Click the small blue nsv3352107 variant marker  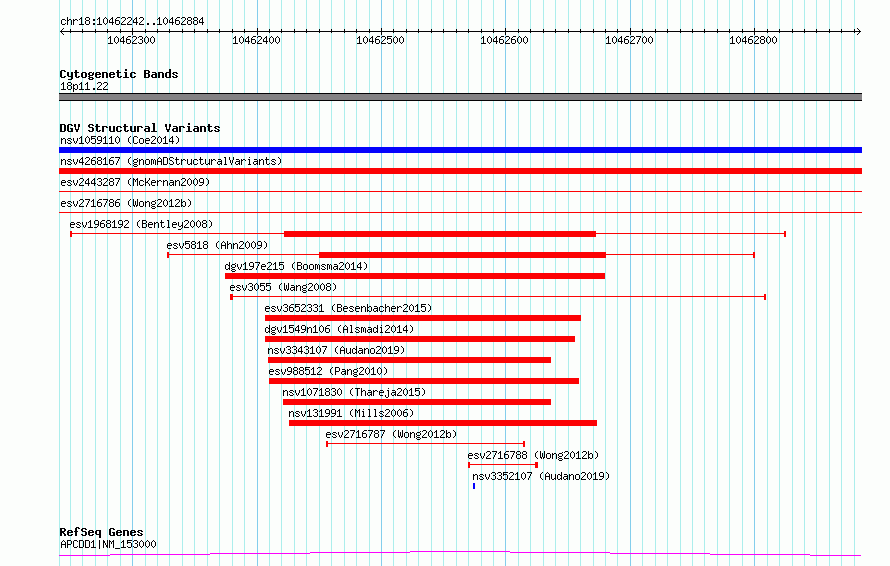(474, 486)
